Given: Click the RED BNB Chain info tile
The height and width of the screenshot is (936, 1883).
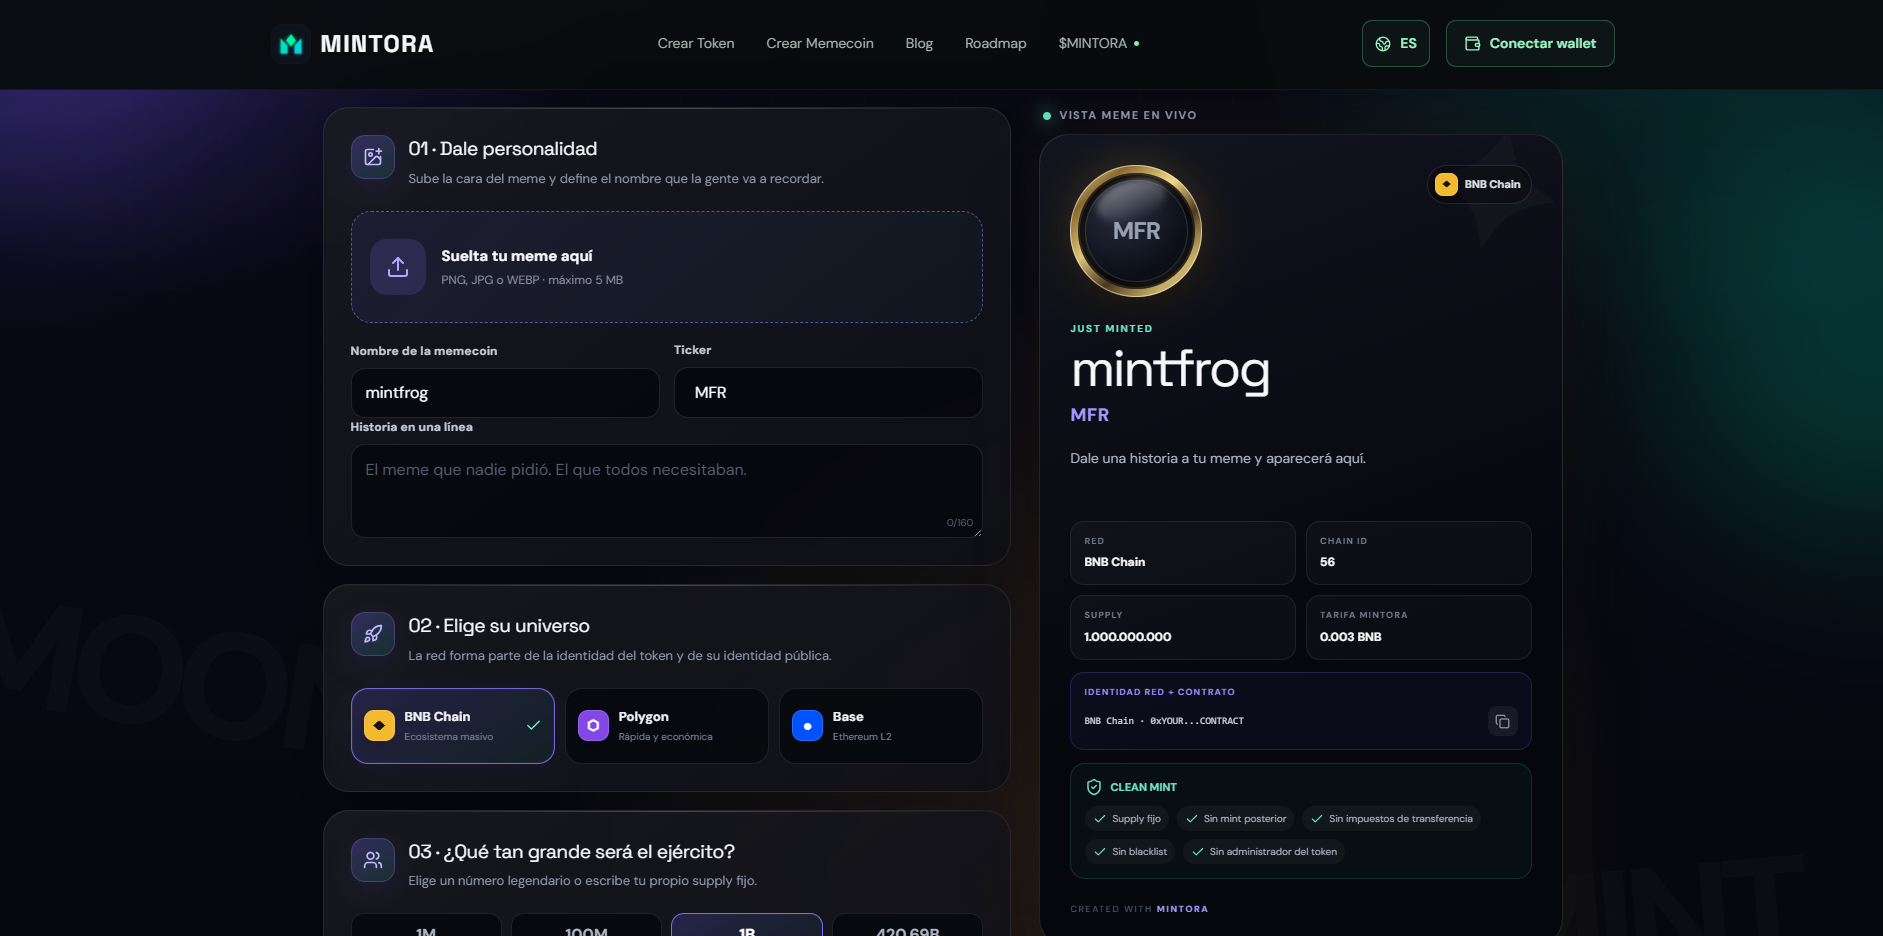Looking at the screenshot, I should pyautogui.click(x=1183, y=553).
